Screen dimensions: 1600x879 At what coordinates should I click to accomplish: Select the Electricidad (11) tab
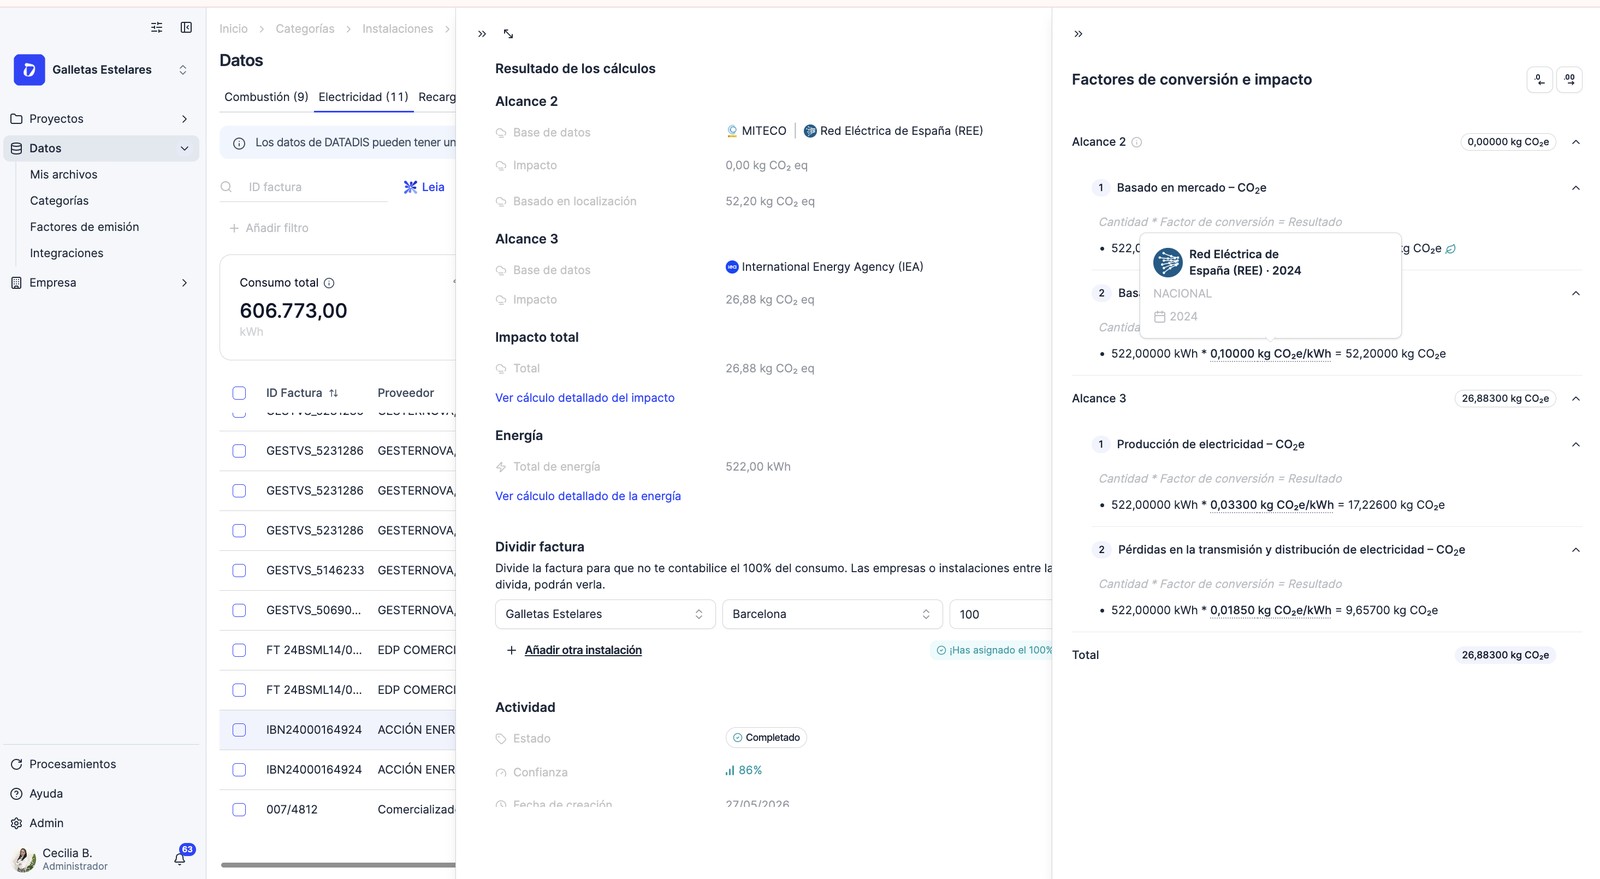[363, 97]
